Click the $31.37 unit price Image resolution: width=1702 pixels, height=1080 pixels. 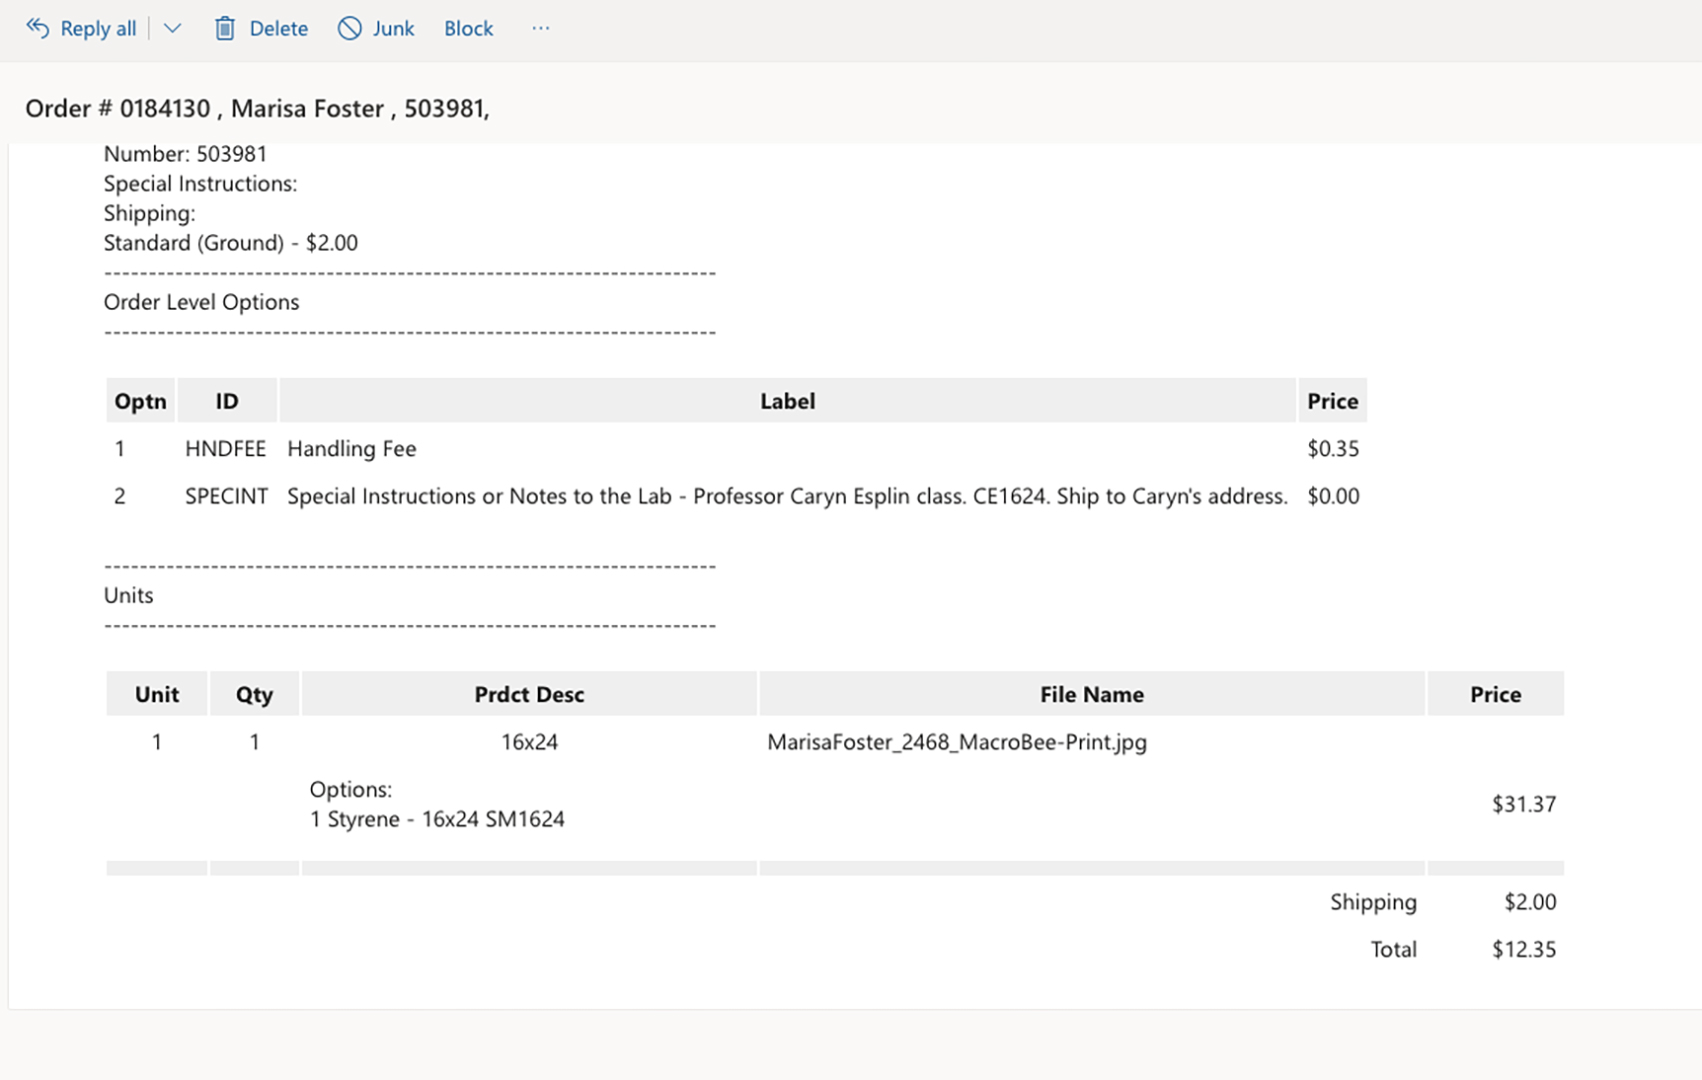click(1523, 804)
